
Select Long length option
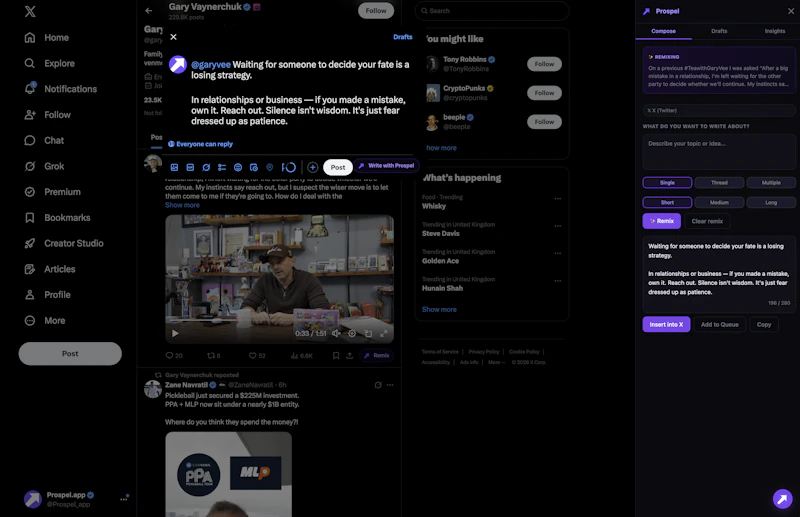click(x=771, y=203)
